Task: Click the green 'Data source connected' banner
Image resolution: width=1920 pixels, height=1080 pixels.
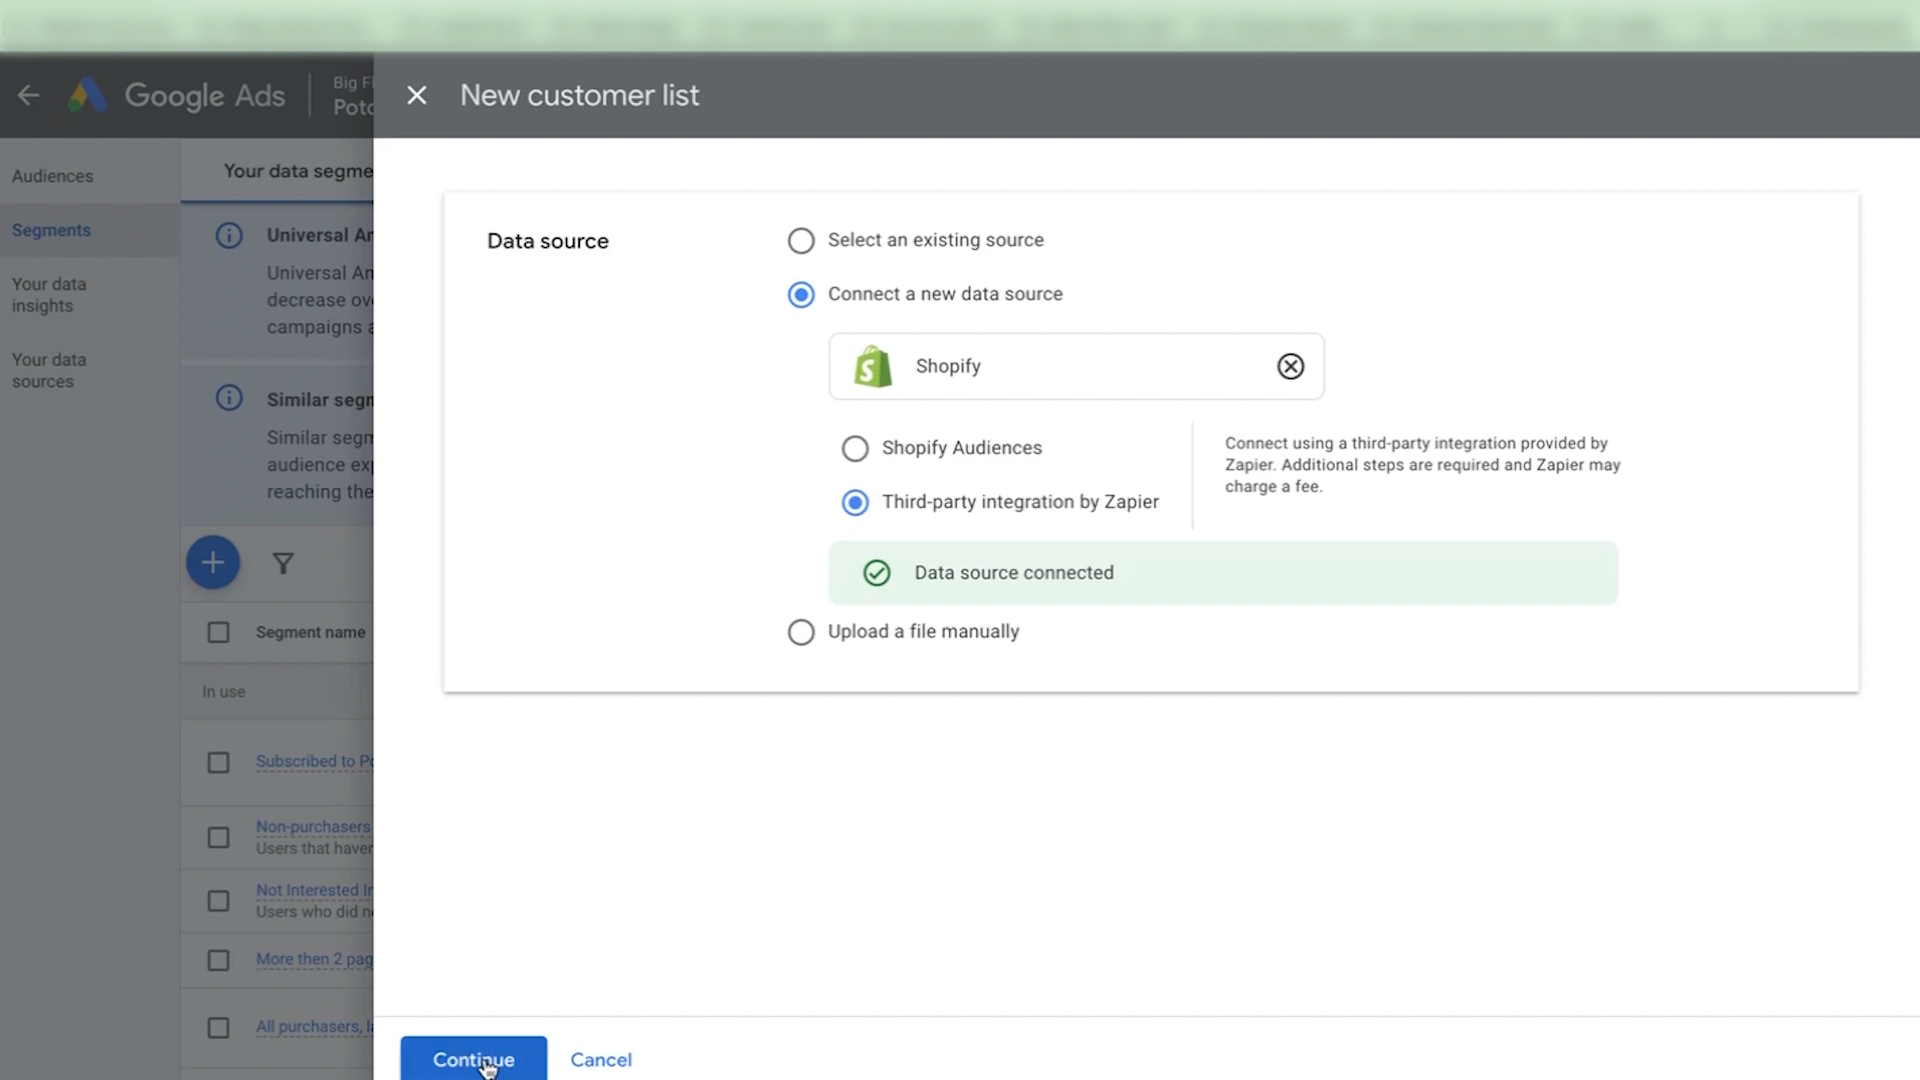Action: pos(1222,573)
